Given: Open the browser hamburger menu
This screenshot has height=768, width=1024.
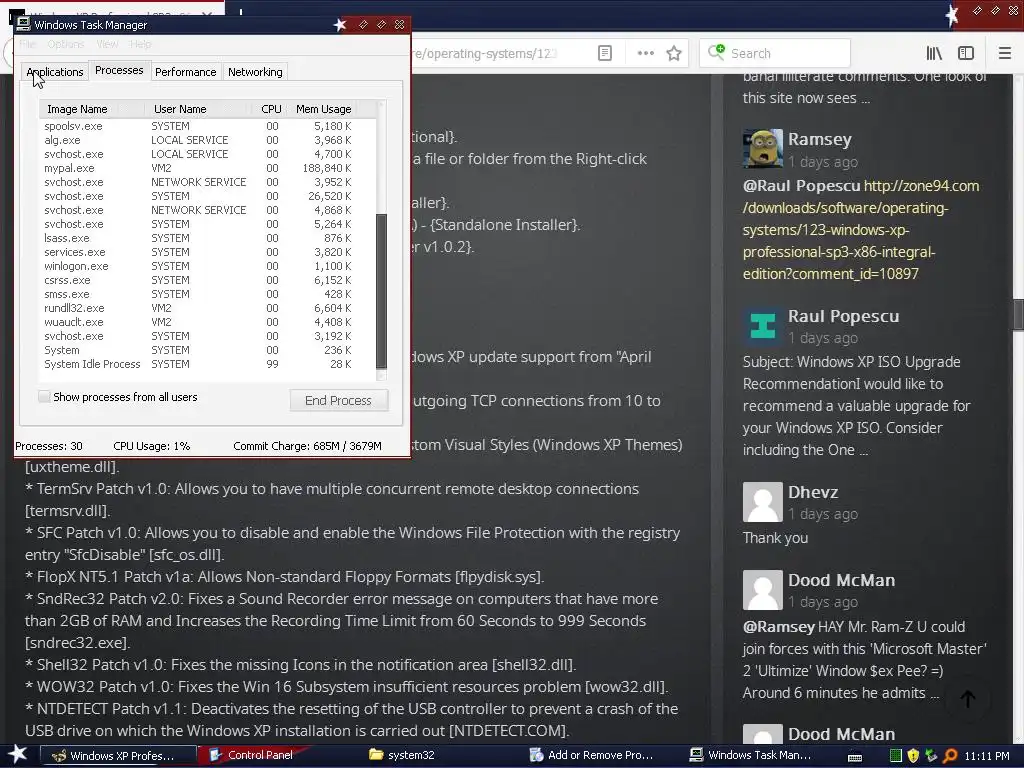Looking at the screenshot, I should [x=1004, y=53].
